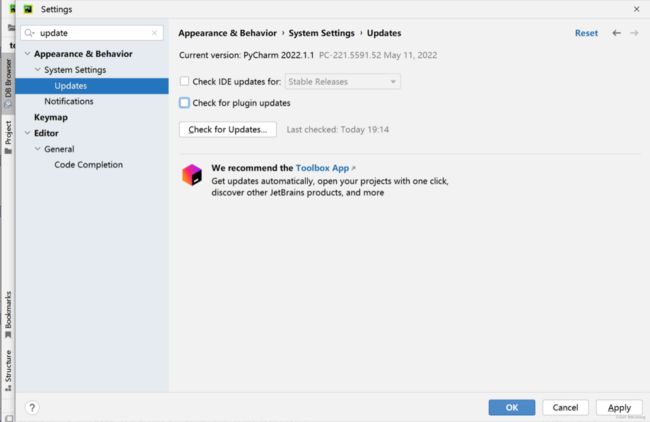The width and height of the screenshot is (650, 422).
Task: Close the Settings dialog
Action: tap(636, 9)
